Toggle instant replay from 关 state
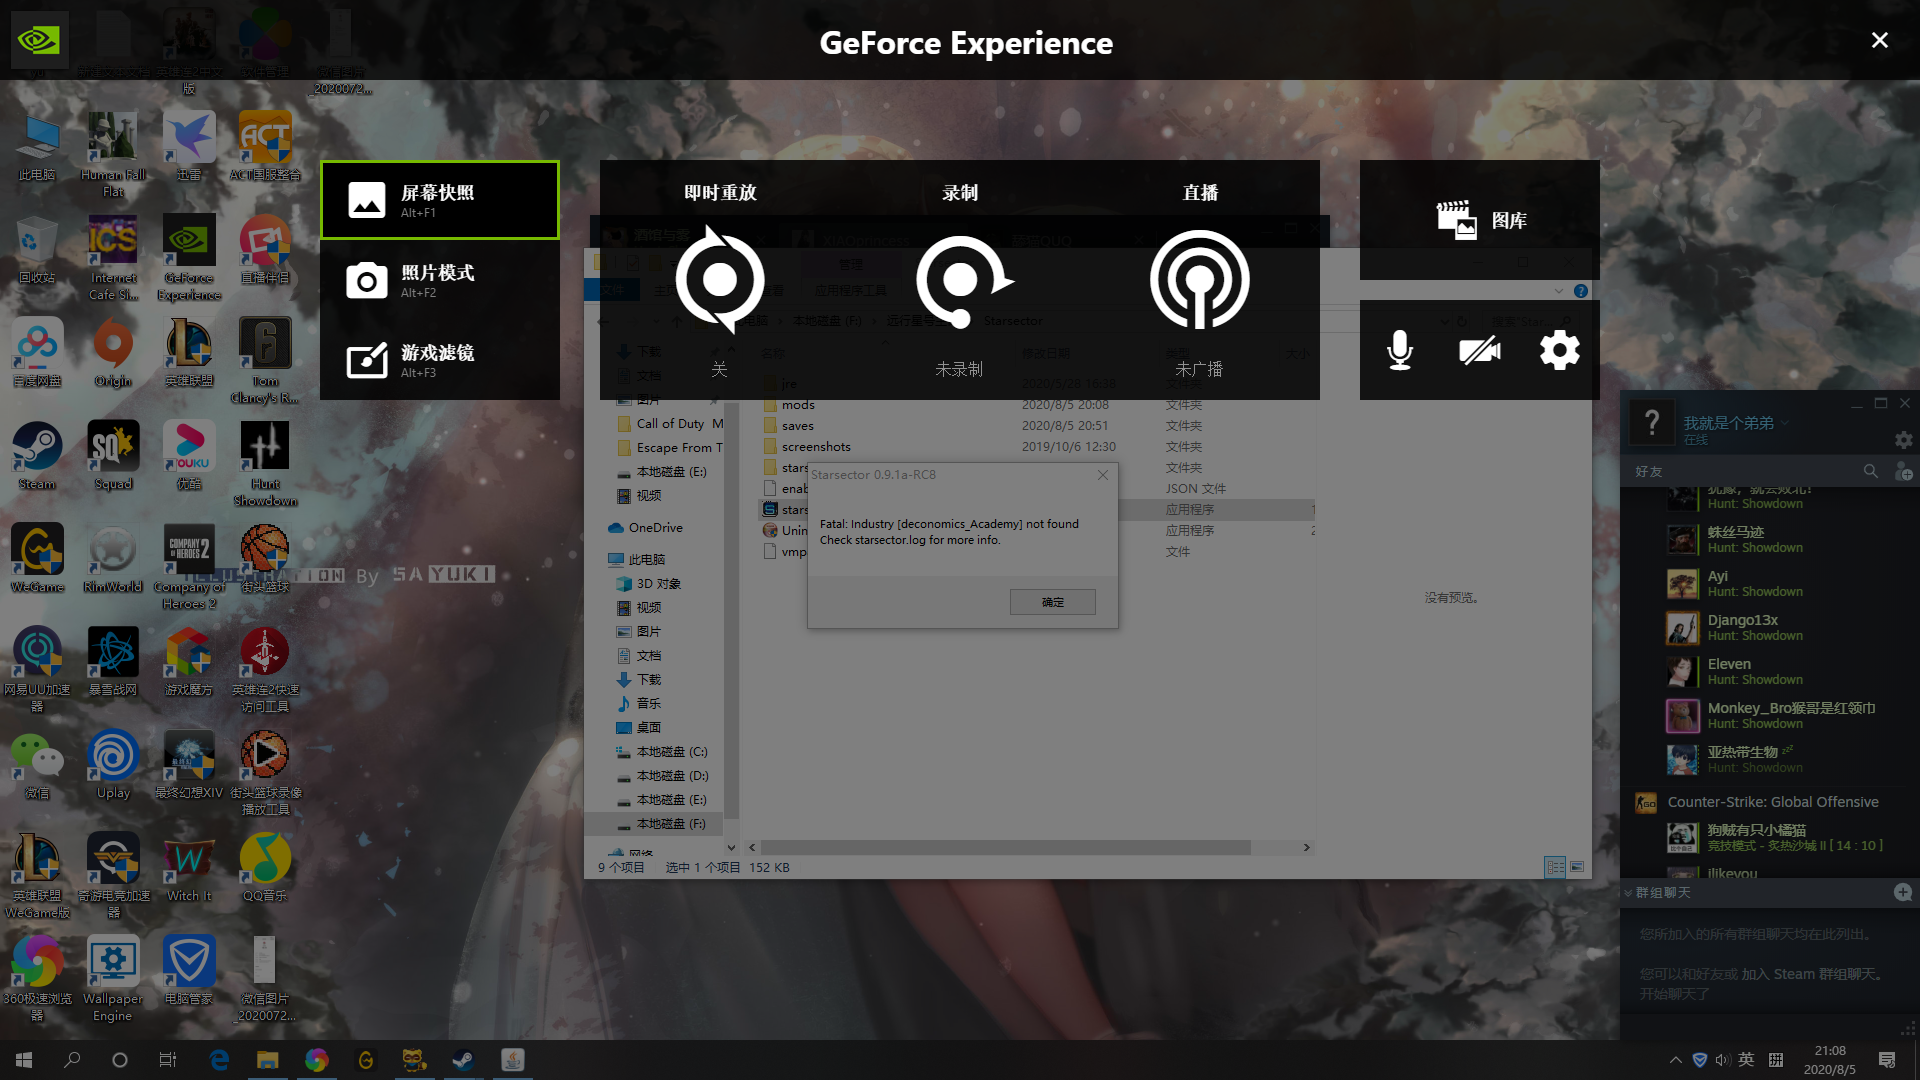The image size is (1920, 1080). 719,369
